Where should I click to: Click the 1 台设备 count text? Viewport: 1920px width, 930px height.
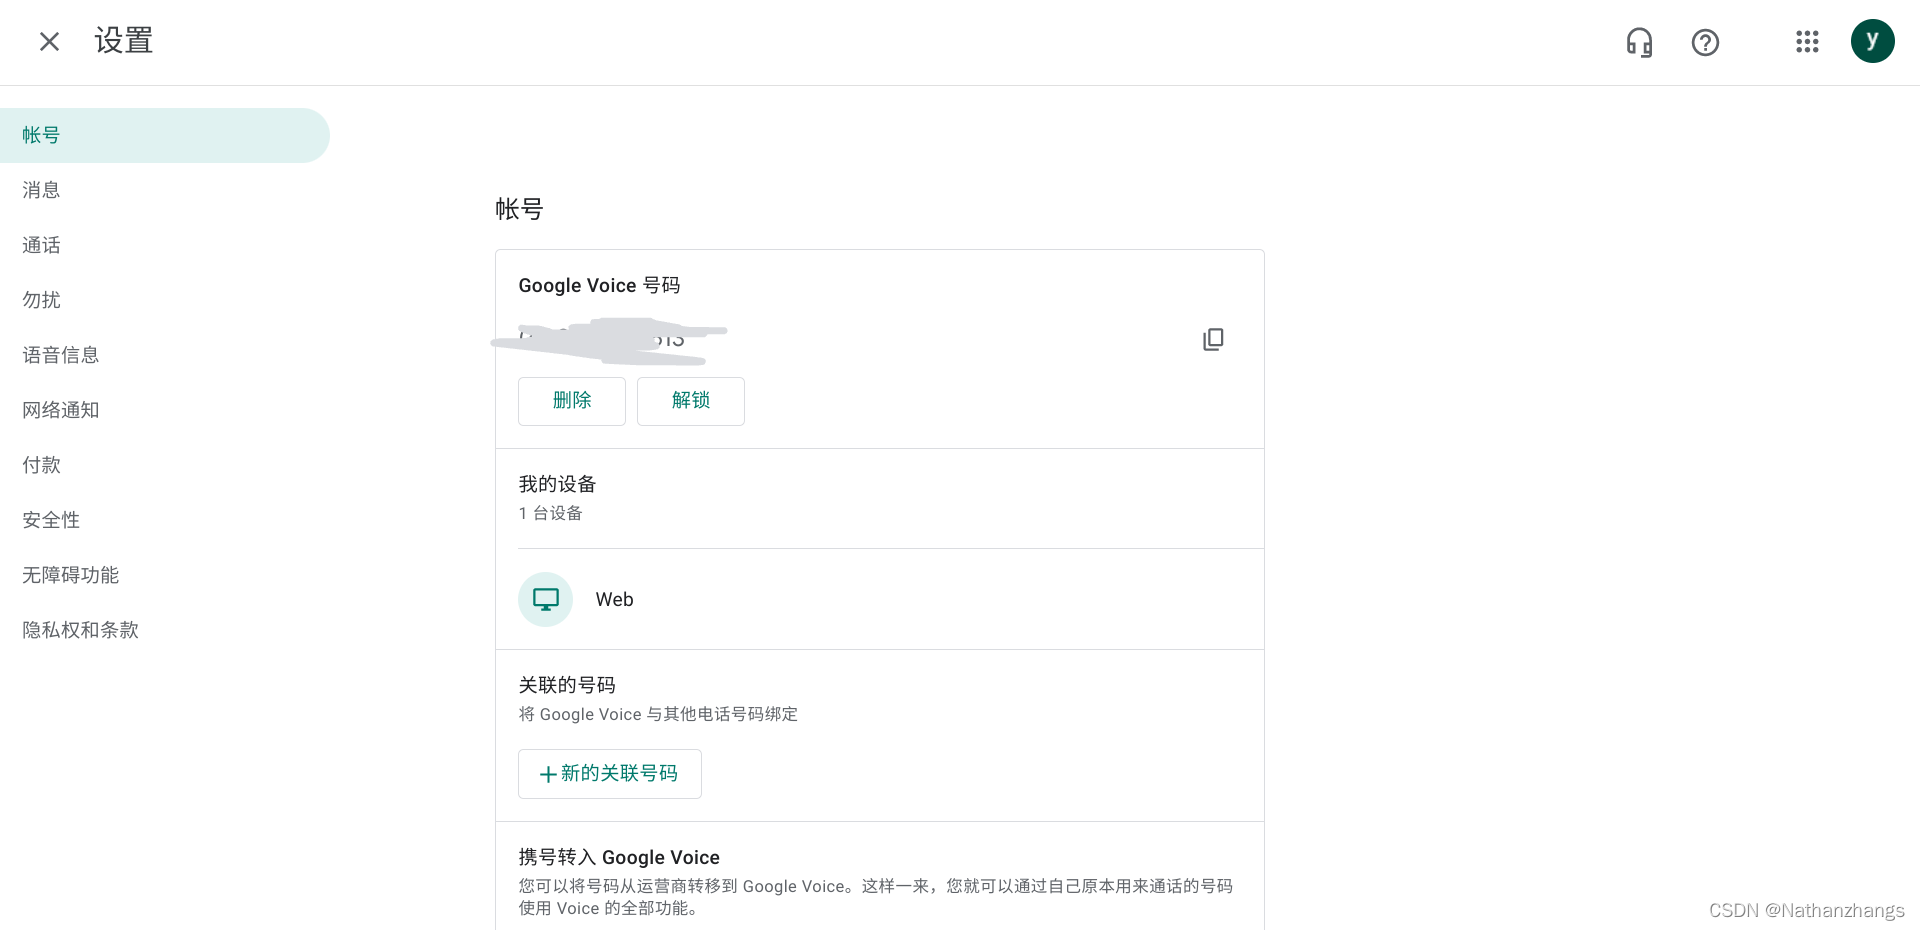(x=550, y=513)
